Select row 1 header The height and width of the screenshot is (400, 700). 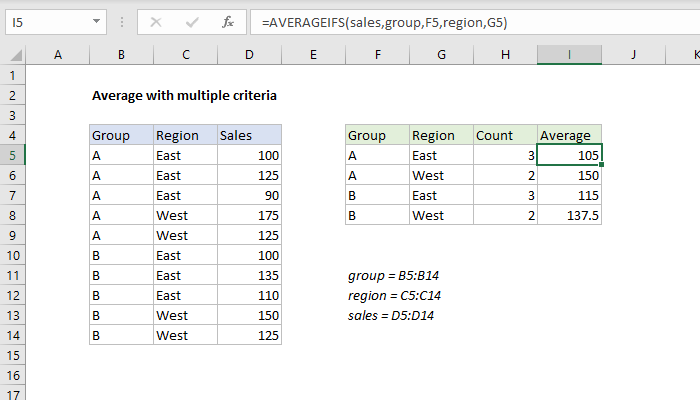pyautogui.click(x=12, y=75)
